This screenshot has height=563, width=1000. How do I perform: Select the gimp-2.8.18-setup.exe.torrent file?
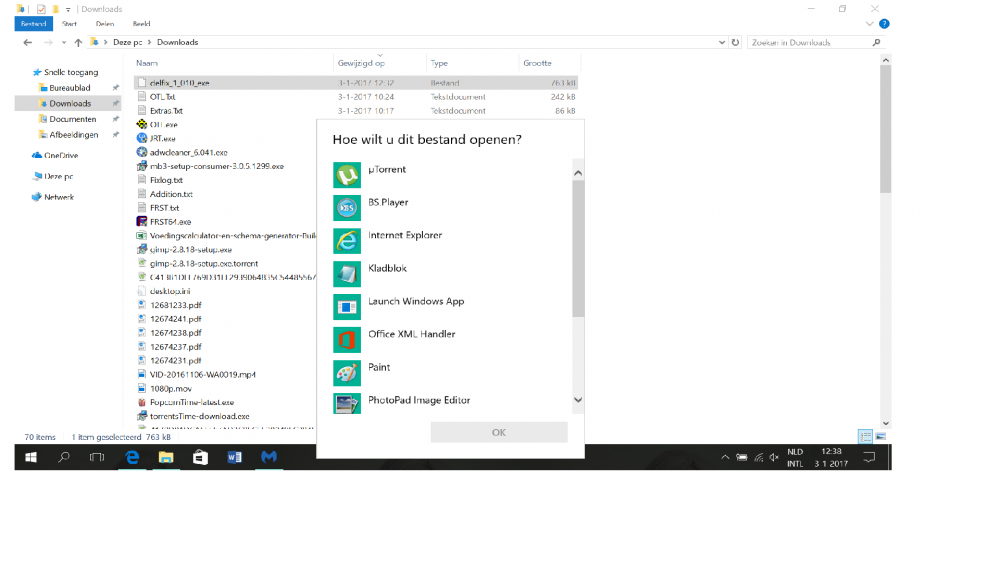204,263
